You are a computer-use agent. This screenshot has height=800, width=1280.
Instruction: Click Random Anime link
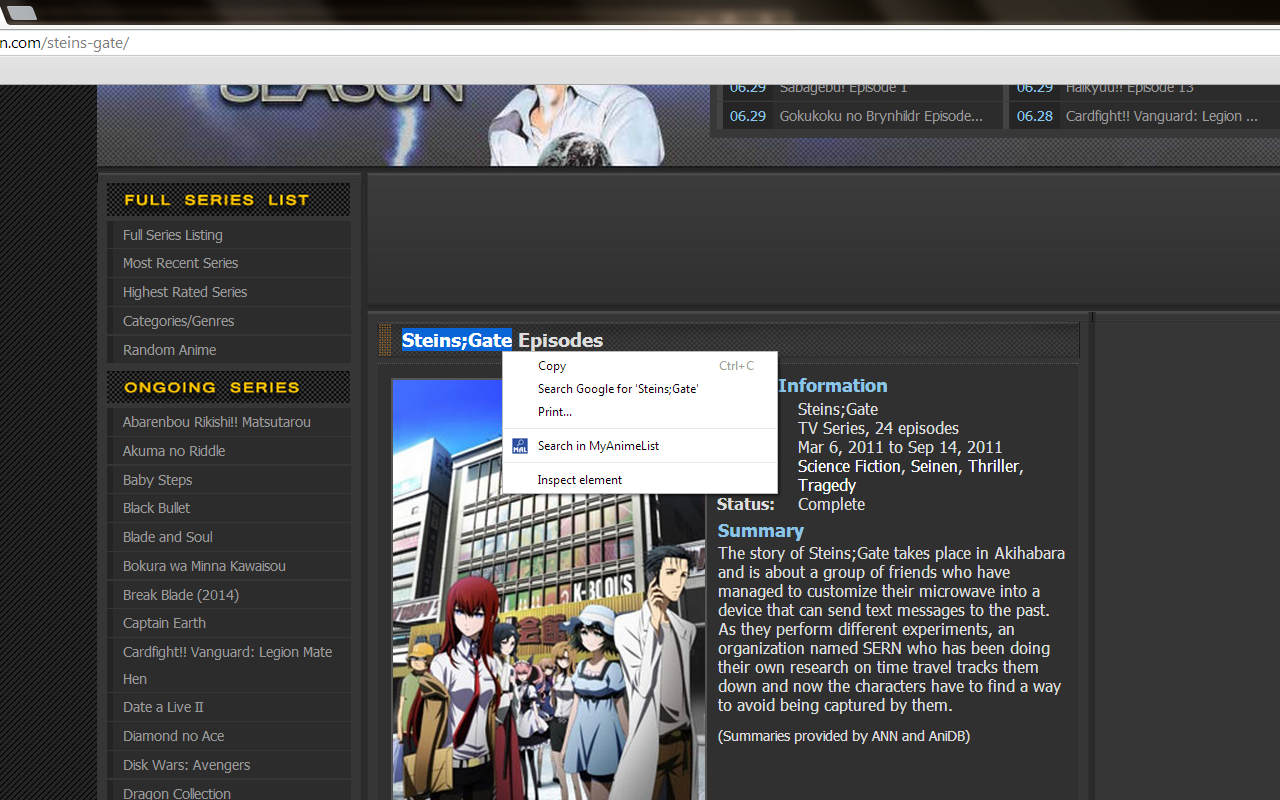point(170,350)
